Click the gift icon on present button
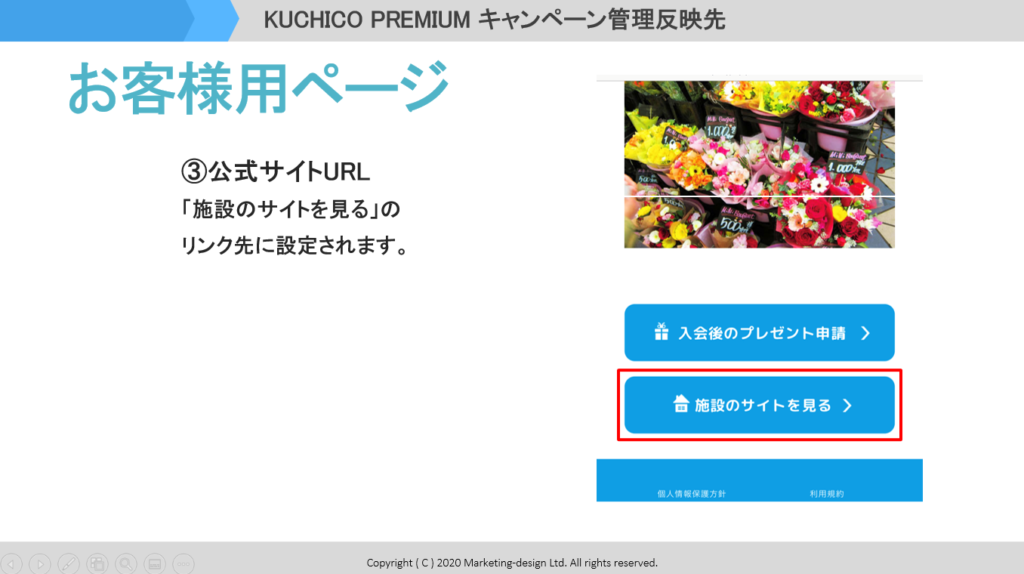The height and width of the screenshot is (574, 1024). pos(662,332)
